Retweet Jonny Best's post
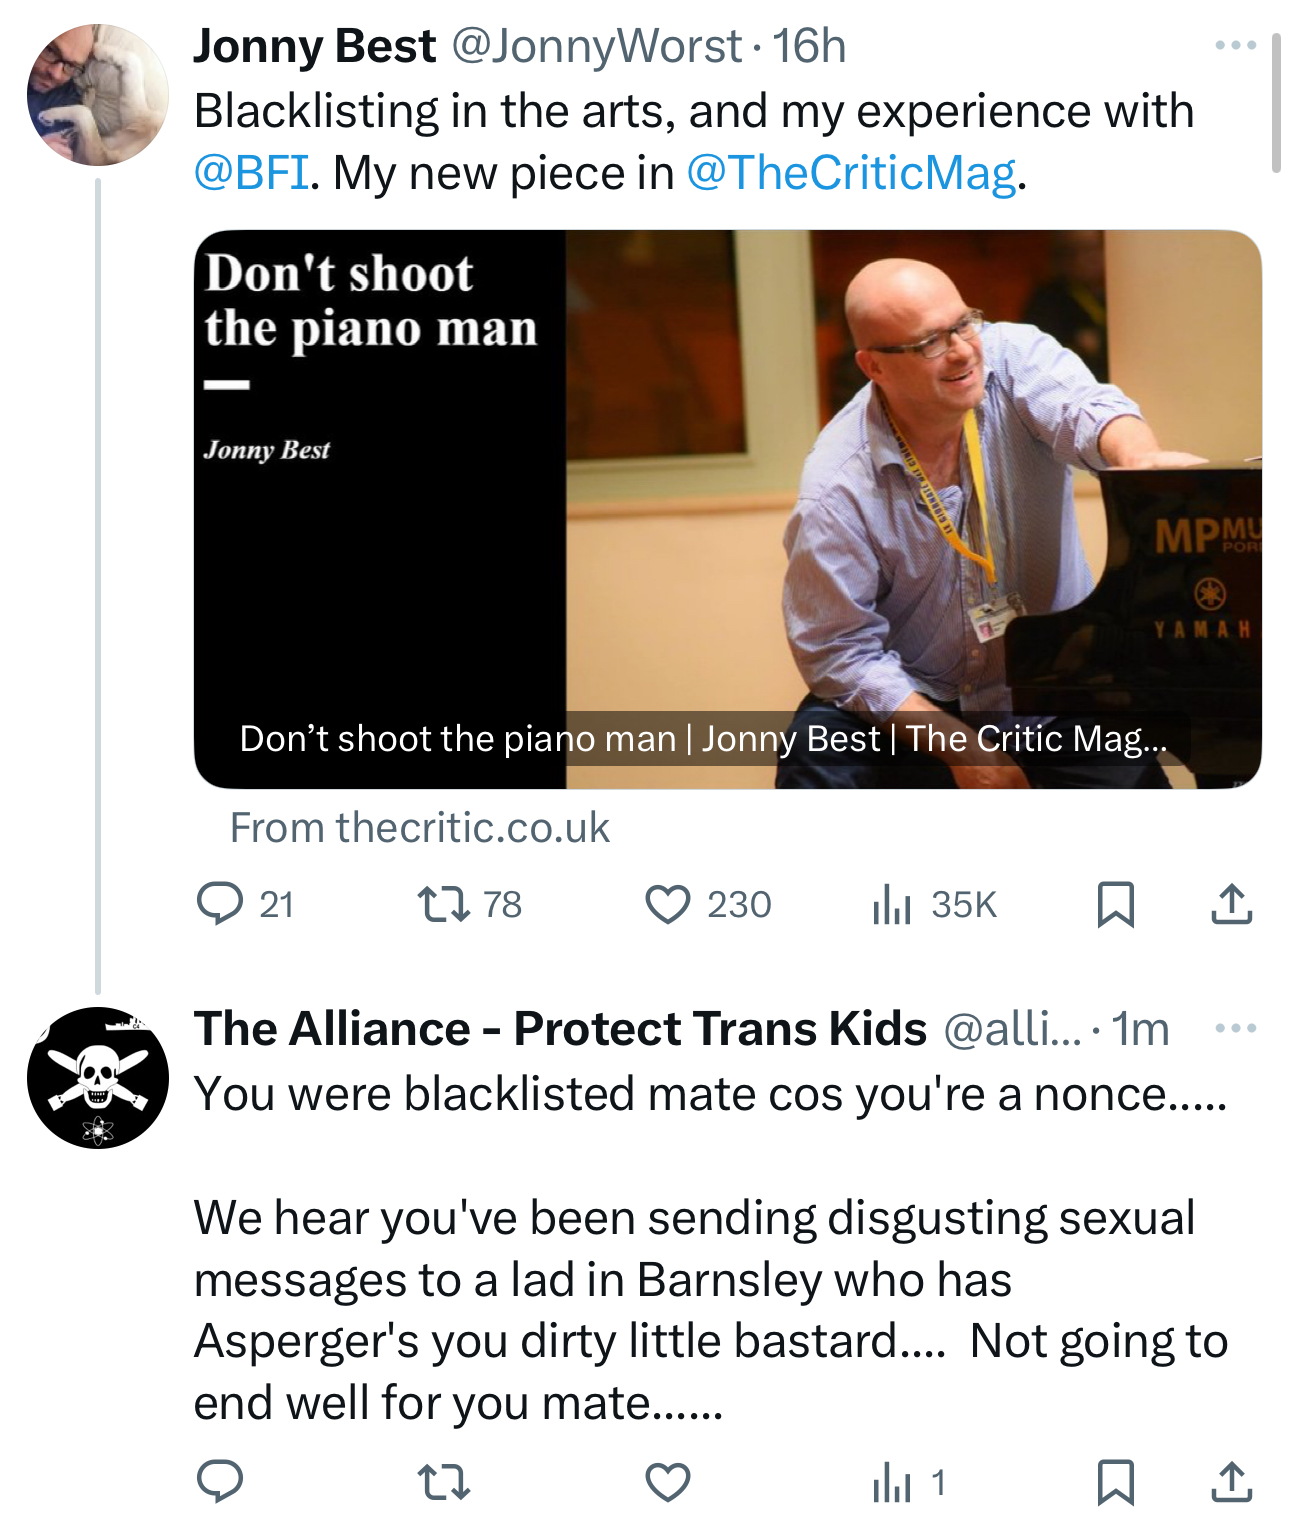The height and width of the screenshot is (1528, 1290). coord(443,904)
